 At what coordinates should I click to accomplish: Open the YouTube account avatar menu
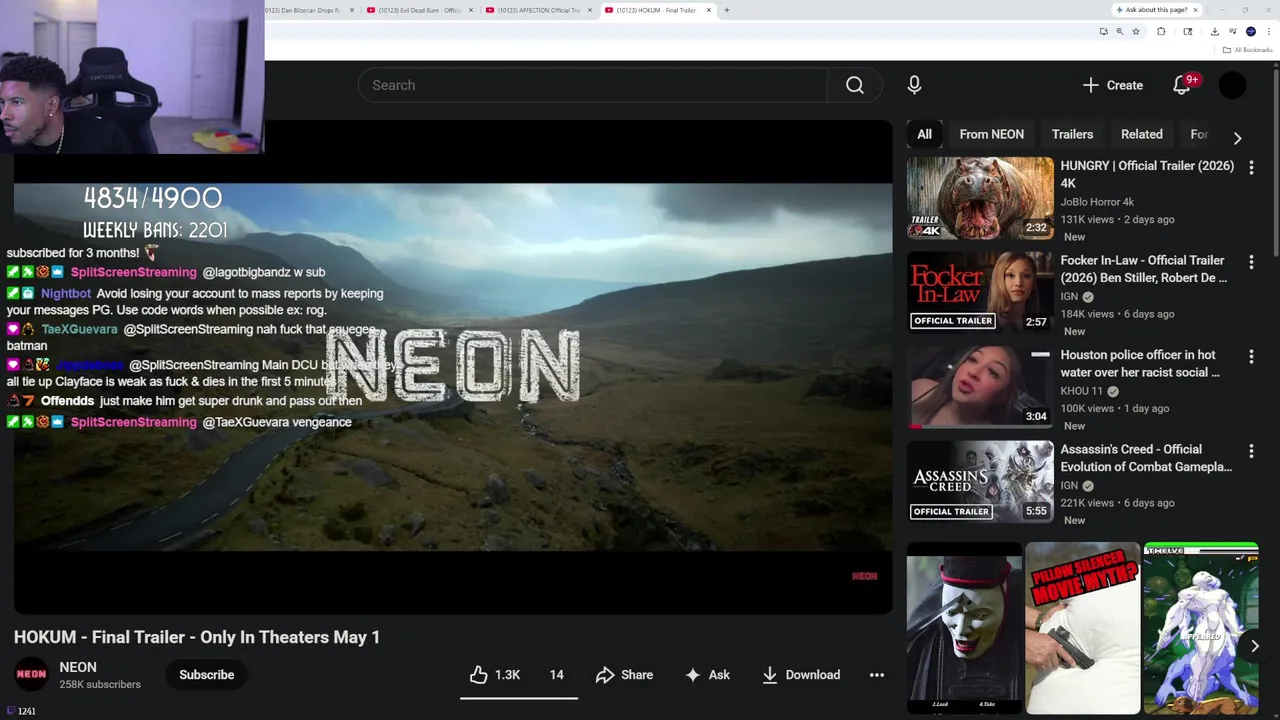click(1232, 85)
